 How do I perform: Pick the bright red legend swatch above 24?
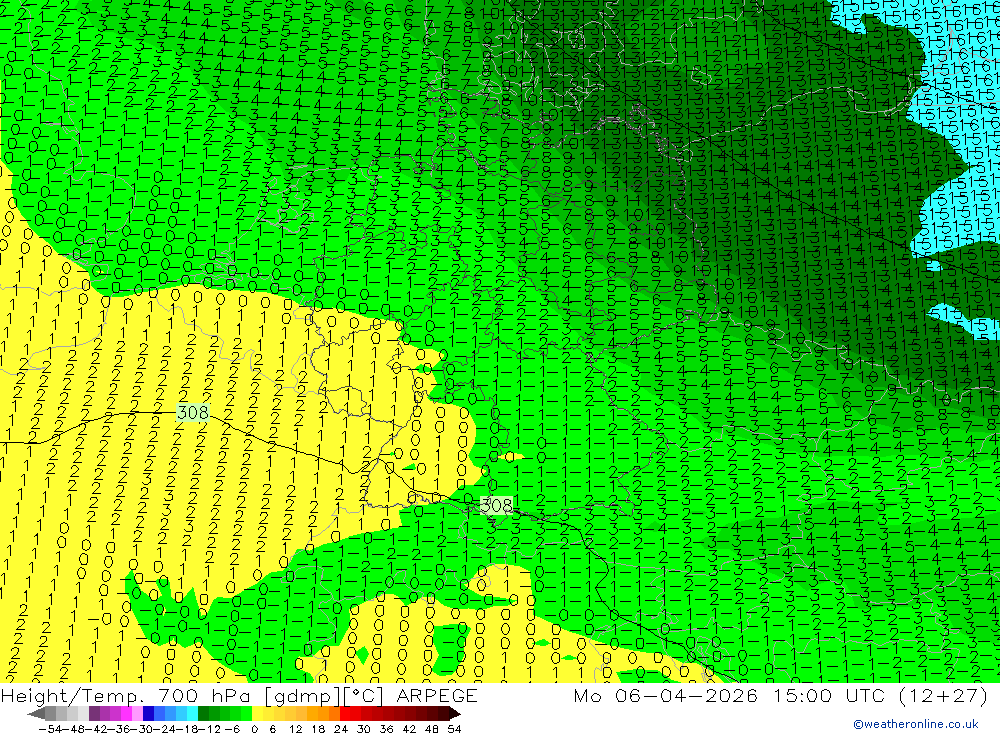pos(345,713)
